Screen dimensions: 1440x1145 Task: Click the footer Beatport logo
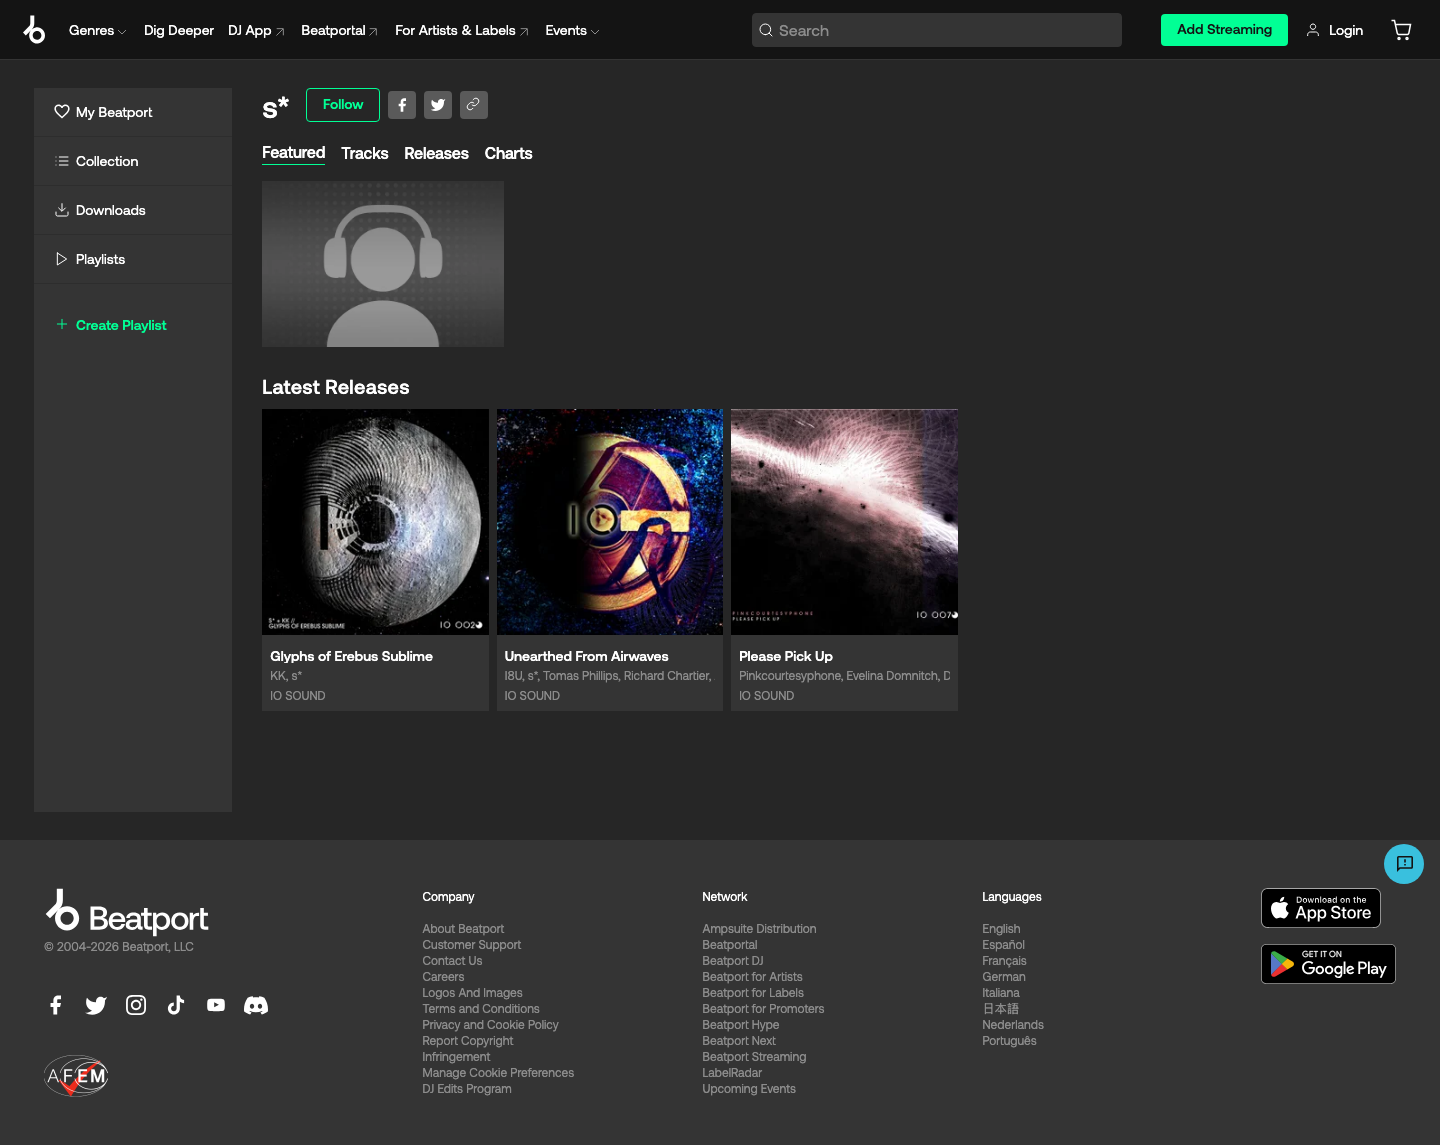[x=127, y=912]
